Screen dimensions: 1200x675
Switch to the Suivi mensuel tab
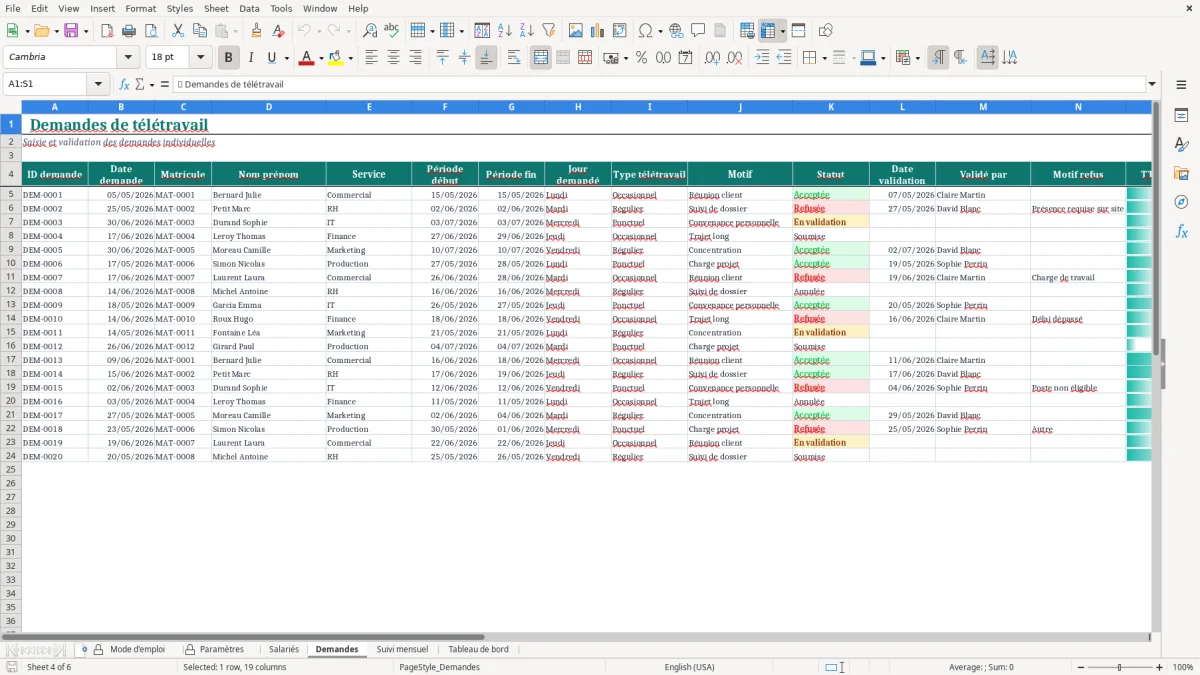tap(402, 650)
